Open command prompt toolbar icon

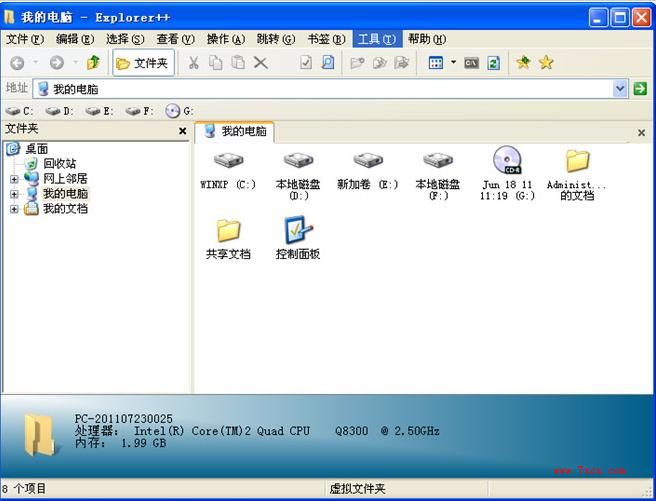(471, 63)
